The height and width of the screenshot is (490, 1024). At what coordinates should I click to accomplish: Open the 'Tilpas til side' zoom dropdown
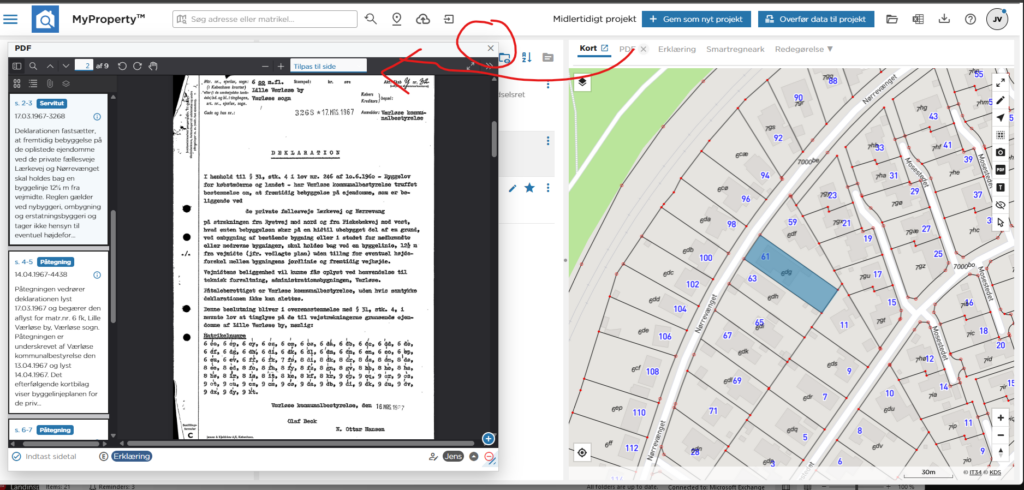(328, 66)
